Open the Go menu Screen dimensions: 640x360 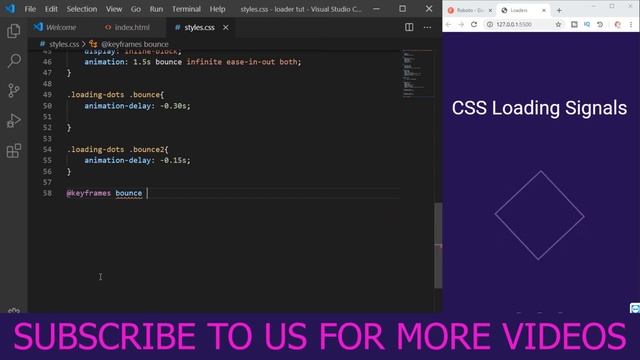pyautogui.click(x=136, y=9)
